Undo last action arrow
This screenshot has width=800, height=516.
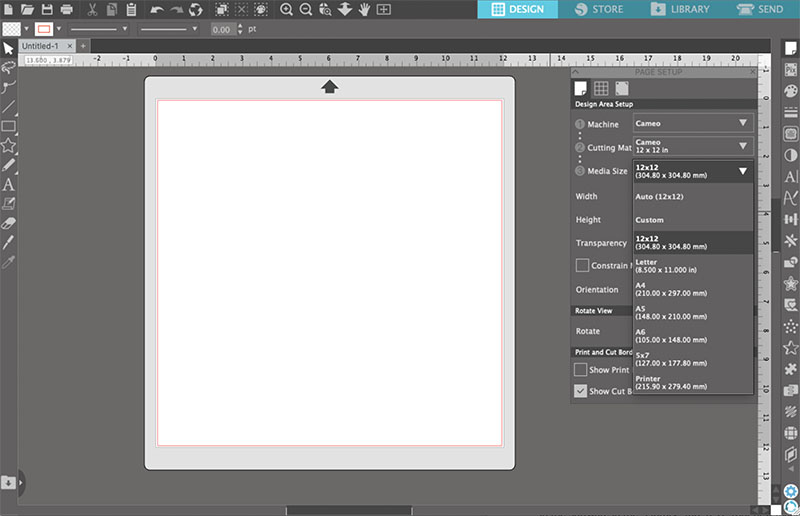click(x=157, y=9)
